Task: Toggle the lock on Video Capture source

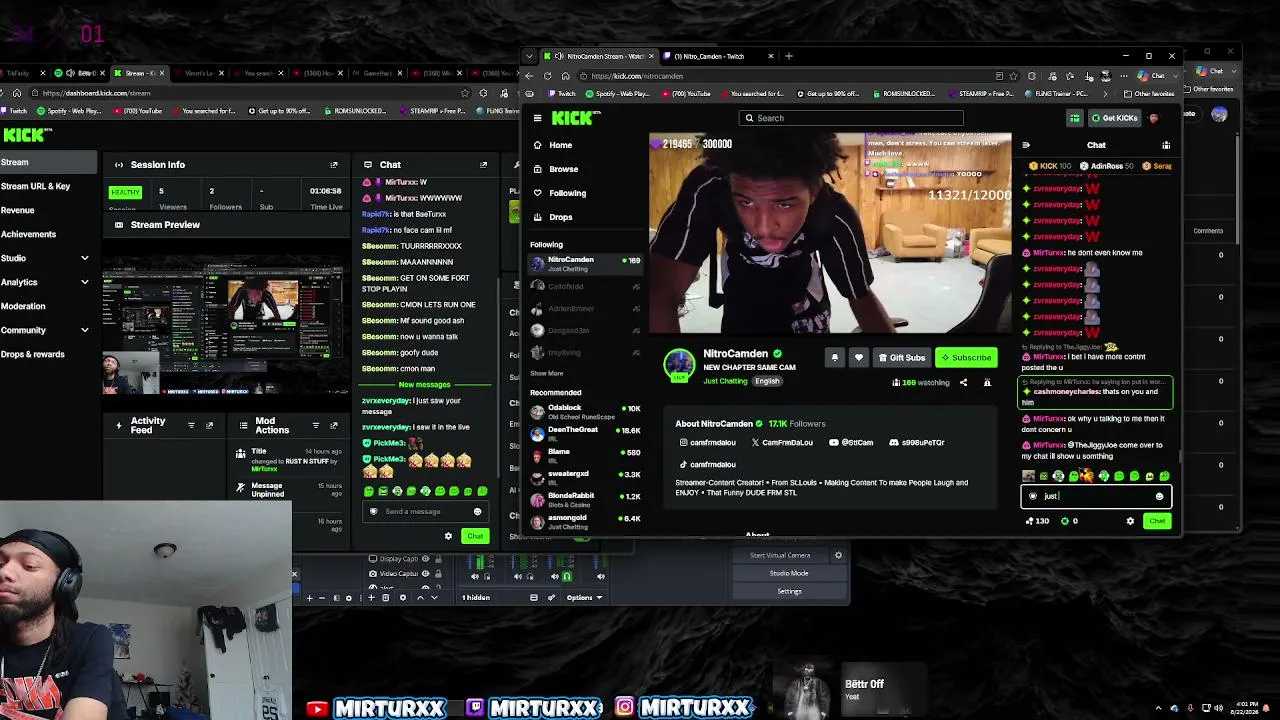Action: (x=439, y=574)
